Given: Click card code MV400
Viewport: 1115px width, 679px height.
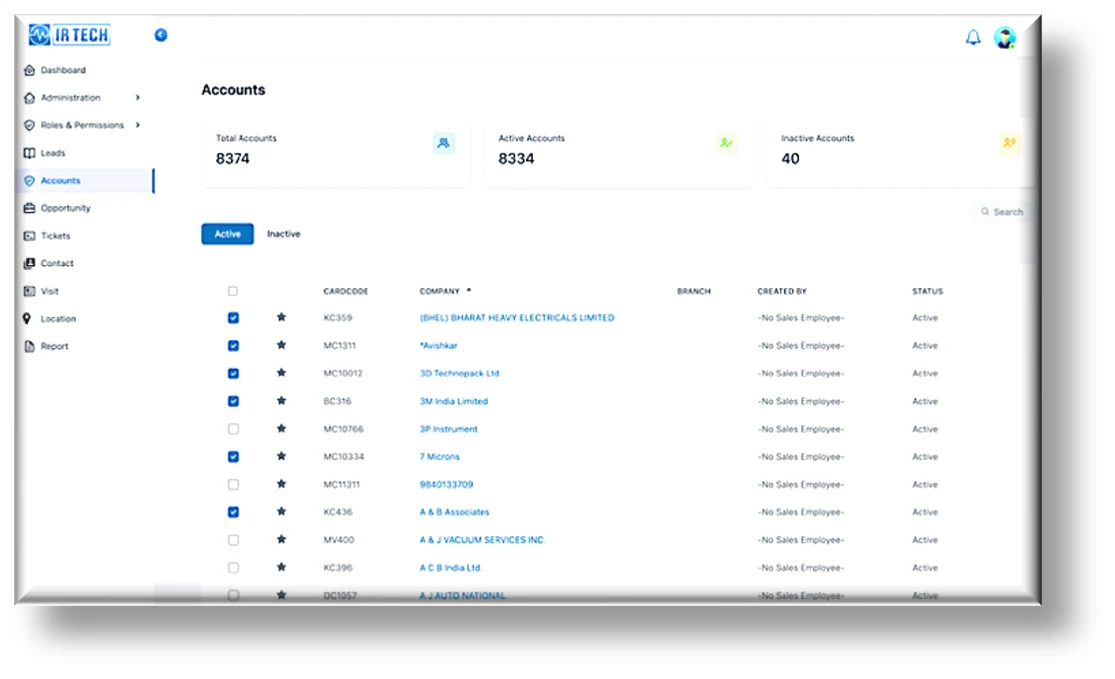Looking at the screenshot, I should pos(338,540).
